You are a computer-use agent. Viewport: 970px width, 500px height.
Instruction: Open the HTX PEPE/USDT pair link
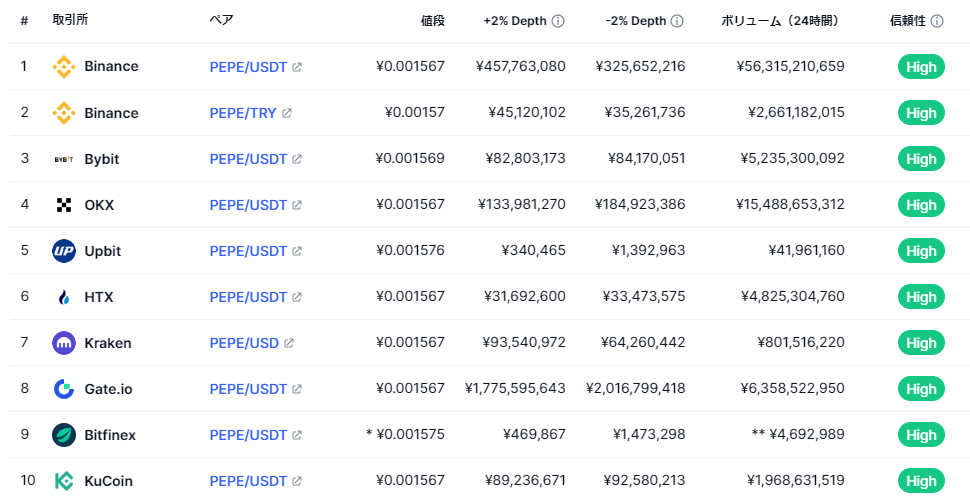248,297
